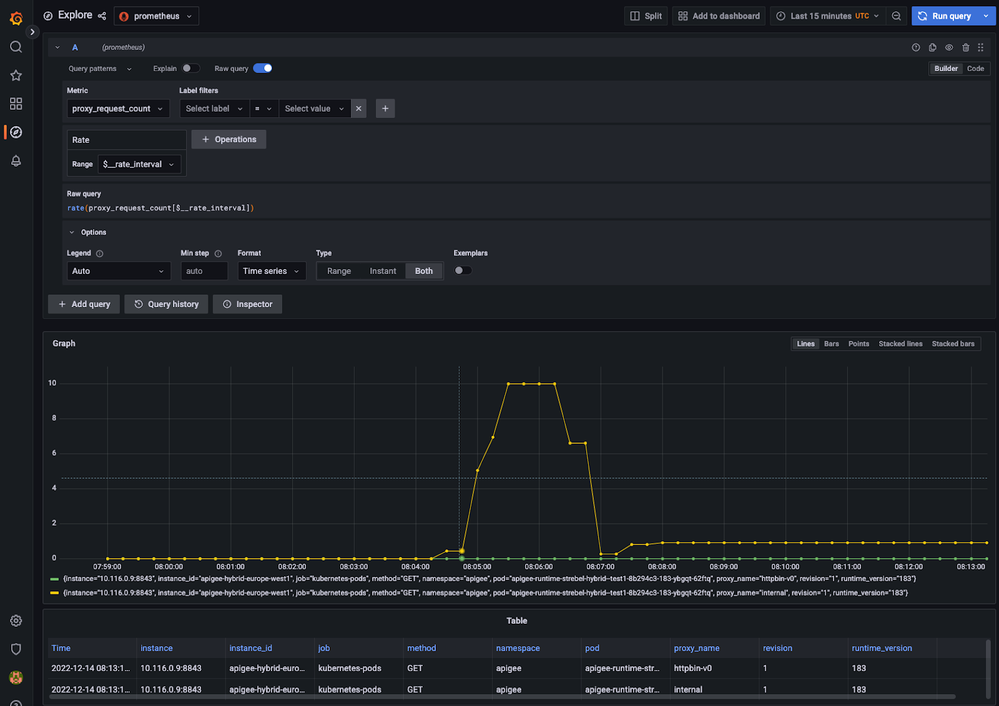Click Add to dashboard button
Screen dimensions: 999x706
(x=719, y=16)
